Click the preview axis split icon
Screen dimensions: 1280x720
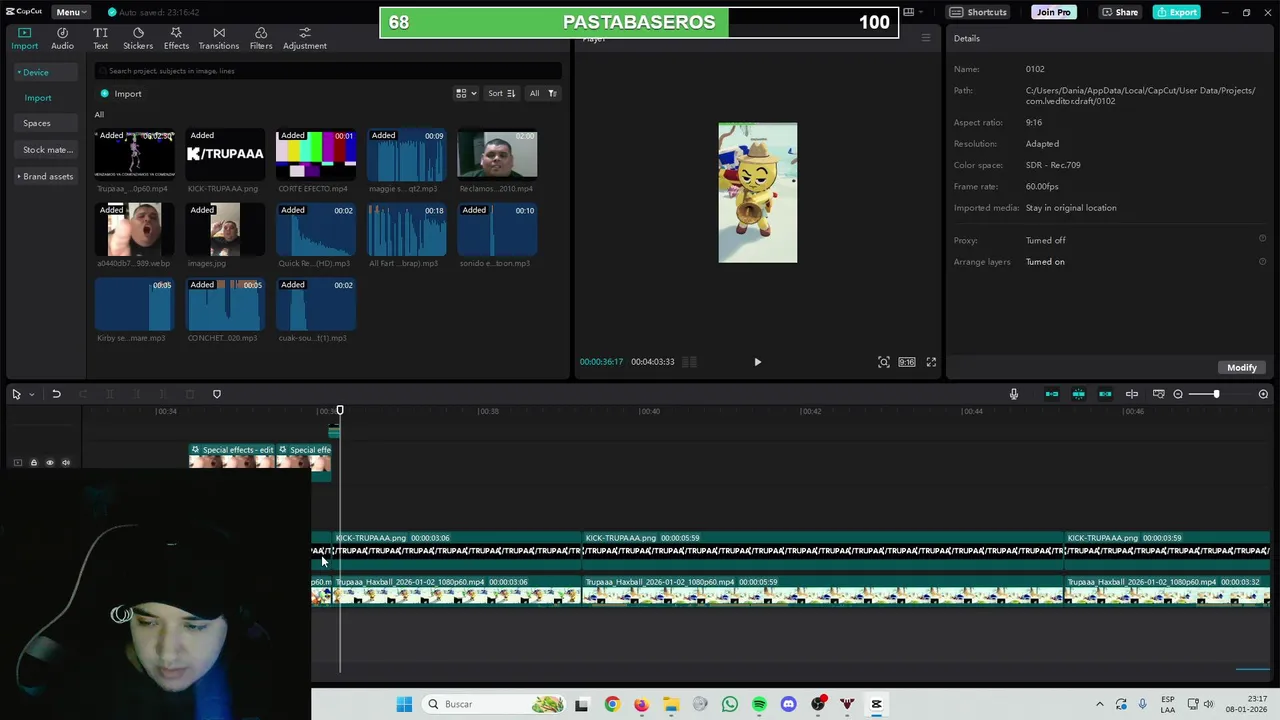(1132, 394)
